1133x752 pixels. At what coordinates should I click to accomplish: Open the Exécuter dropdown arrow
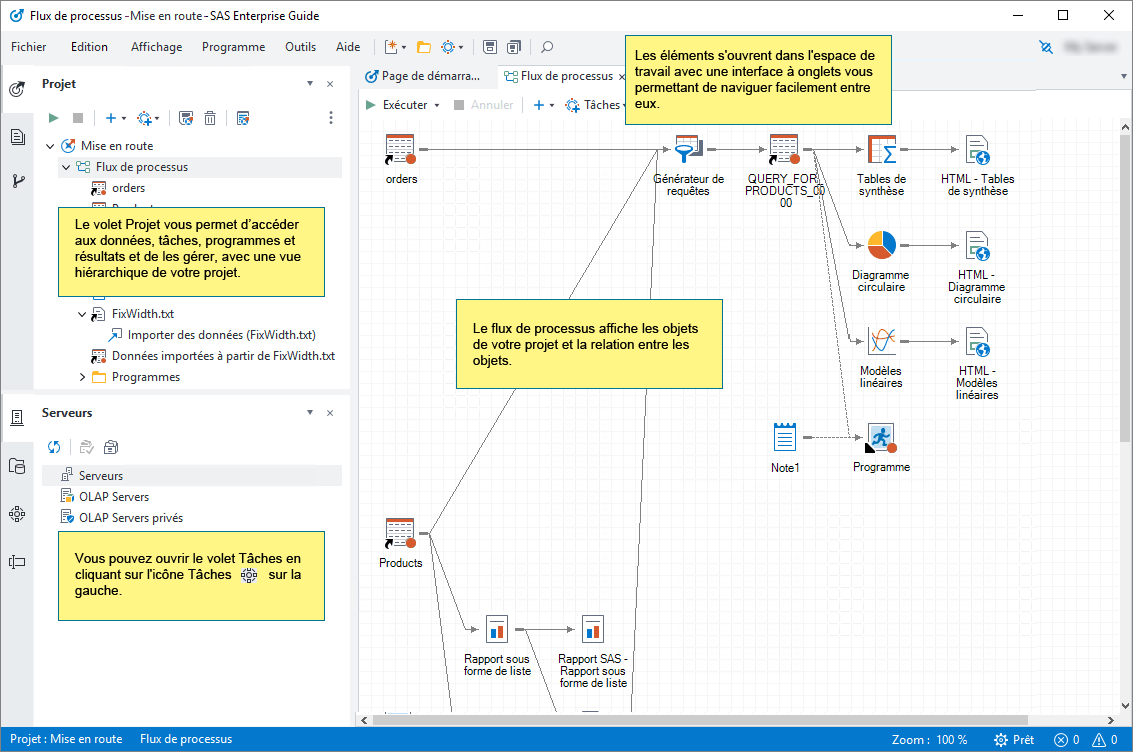(435, 104)
